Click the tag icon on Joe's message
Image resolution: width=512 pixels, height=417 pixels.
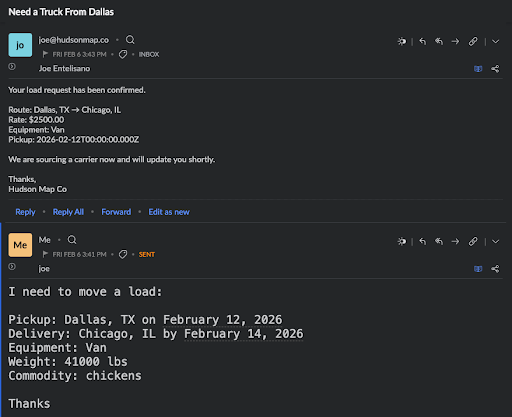coord(123,54)
